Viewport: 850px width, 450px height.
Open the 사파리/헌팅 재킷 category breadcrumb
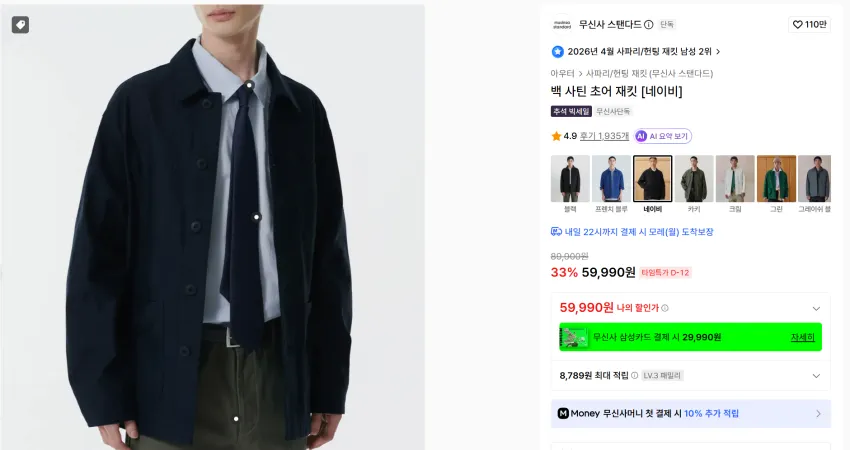649,73
